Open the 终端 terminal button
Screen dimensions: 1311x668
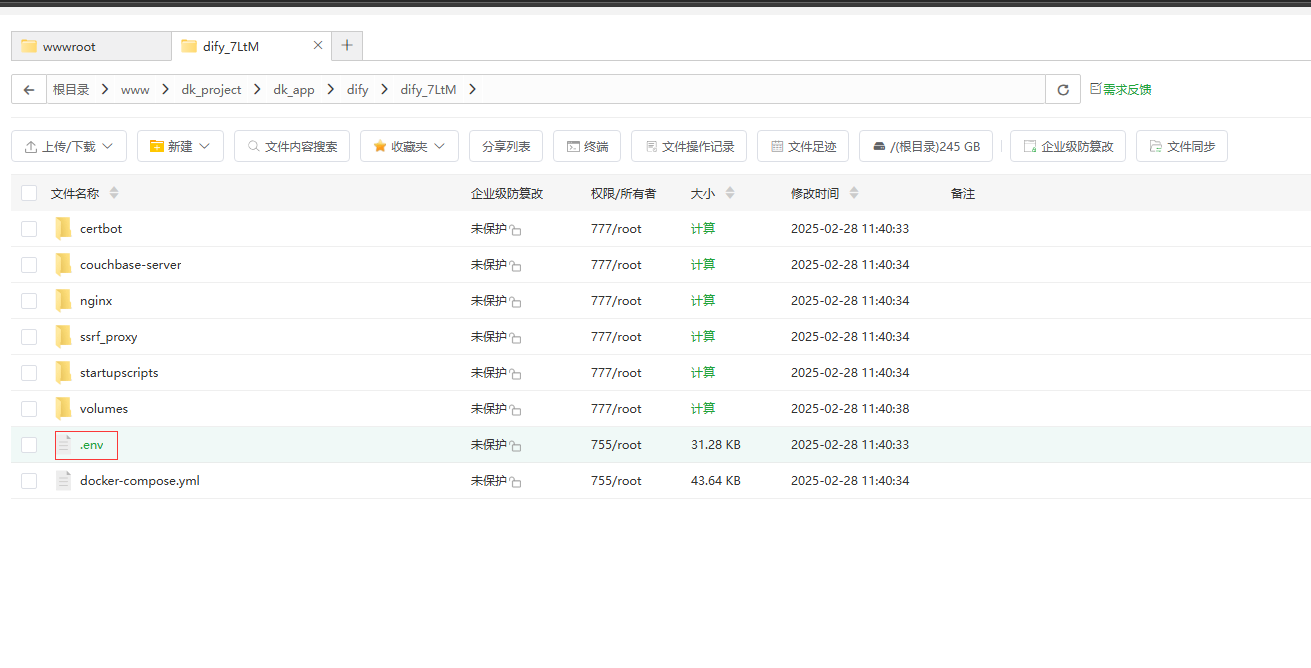pyautogui.click(x=587, y=146)
